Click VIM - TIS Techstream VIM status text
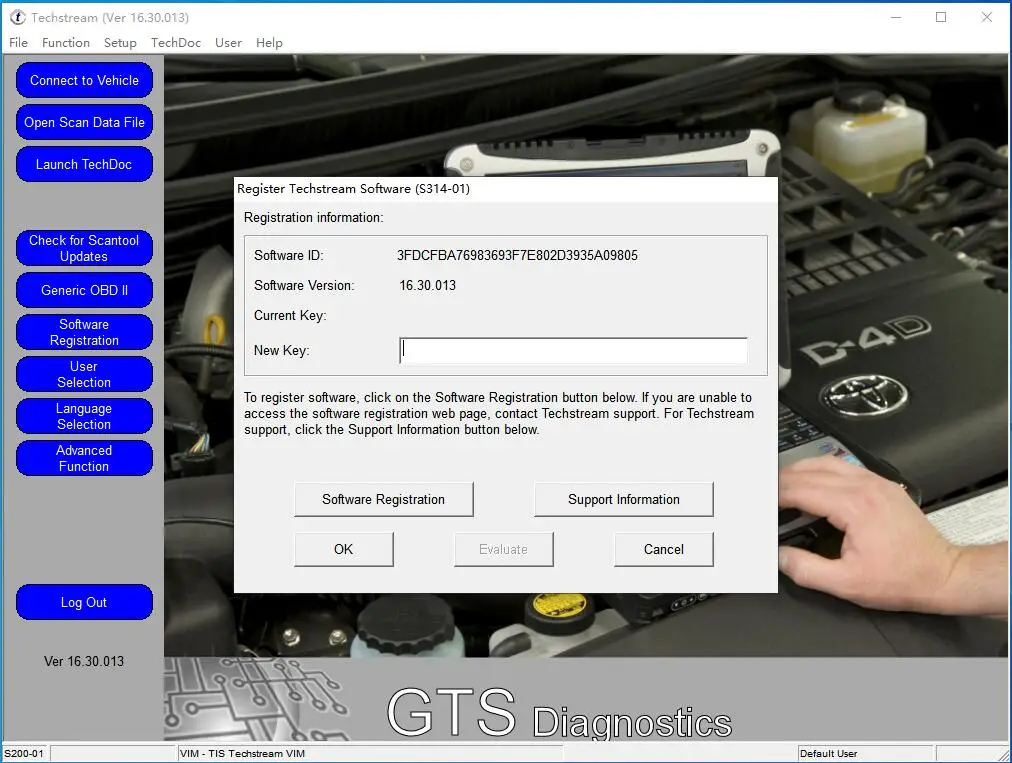 (x=242, y=753)
